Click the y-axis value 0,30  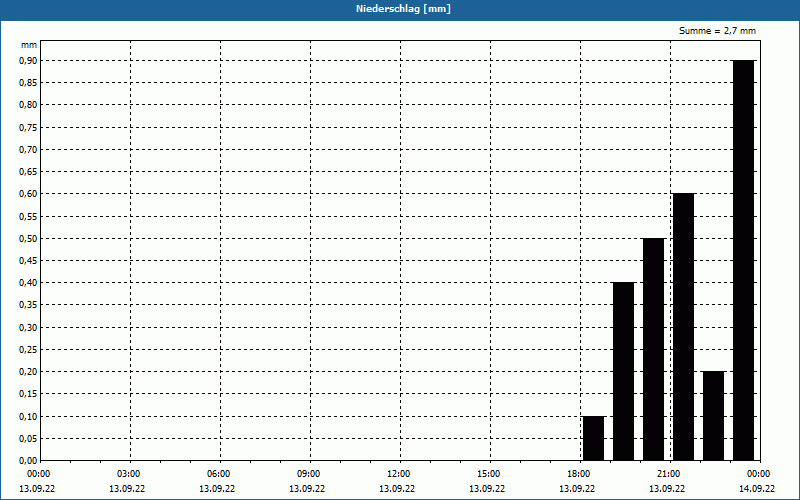pos(28,328)
